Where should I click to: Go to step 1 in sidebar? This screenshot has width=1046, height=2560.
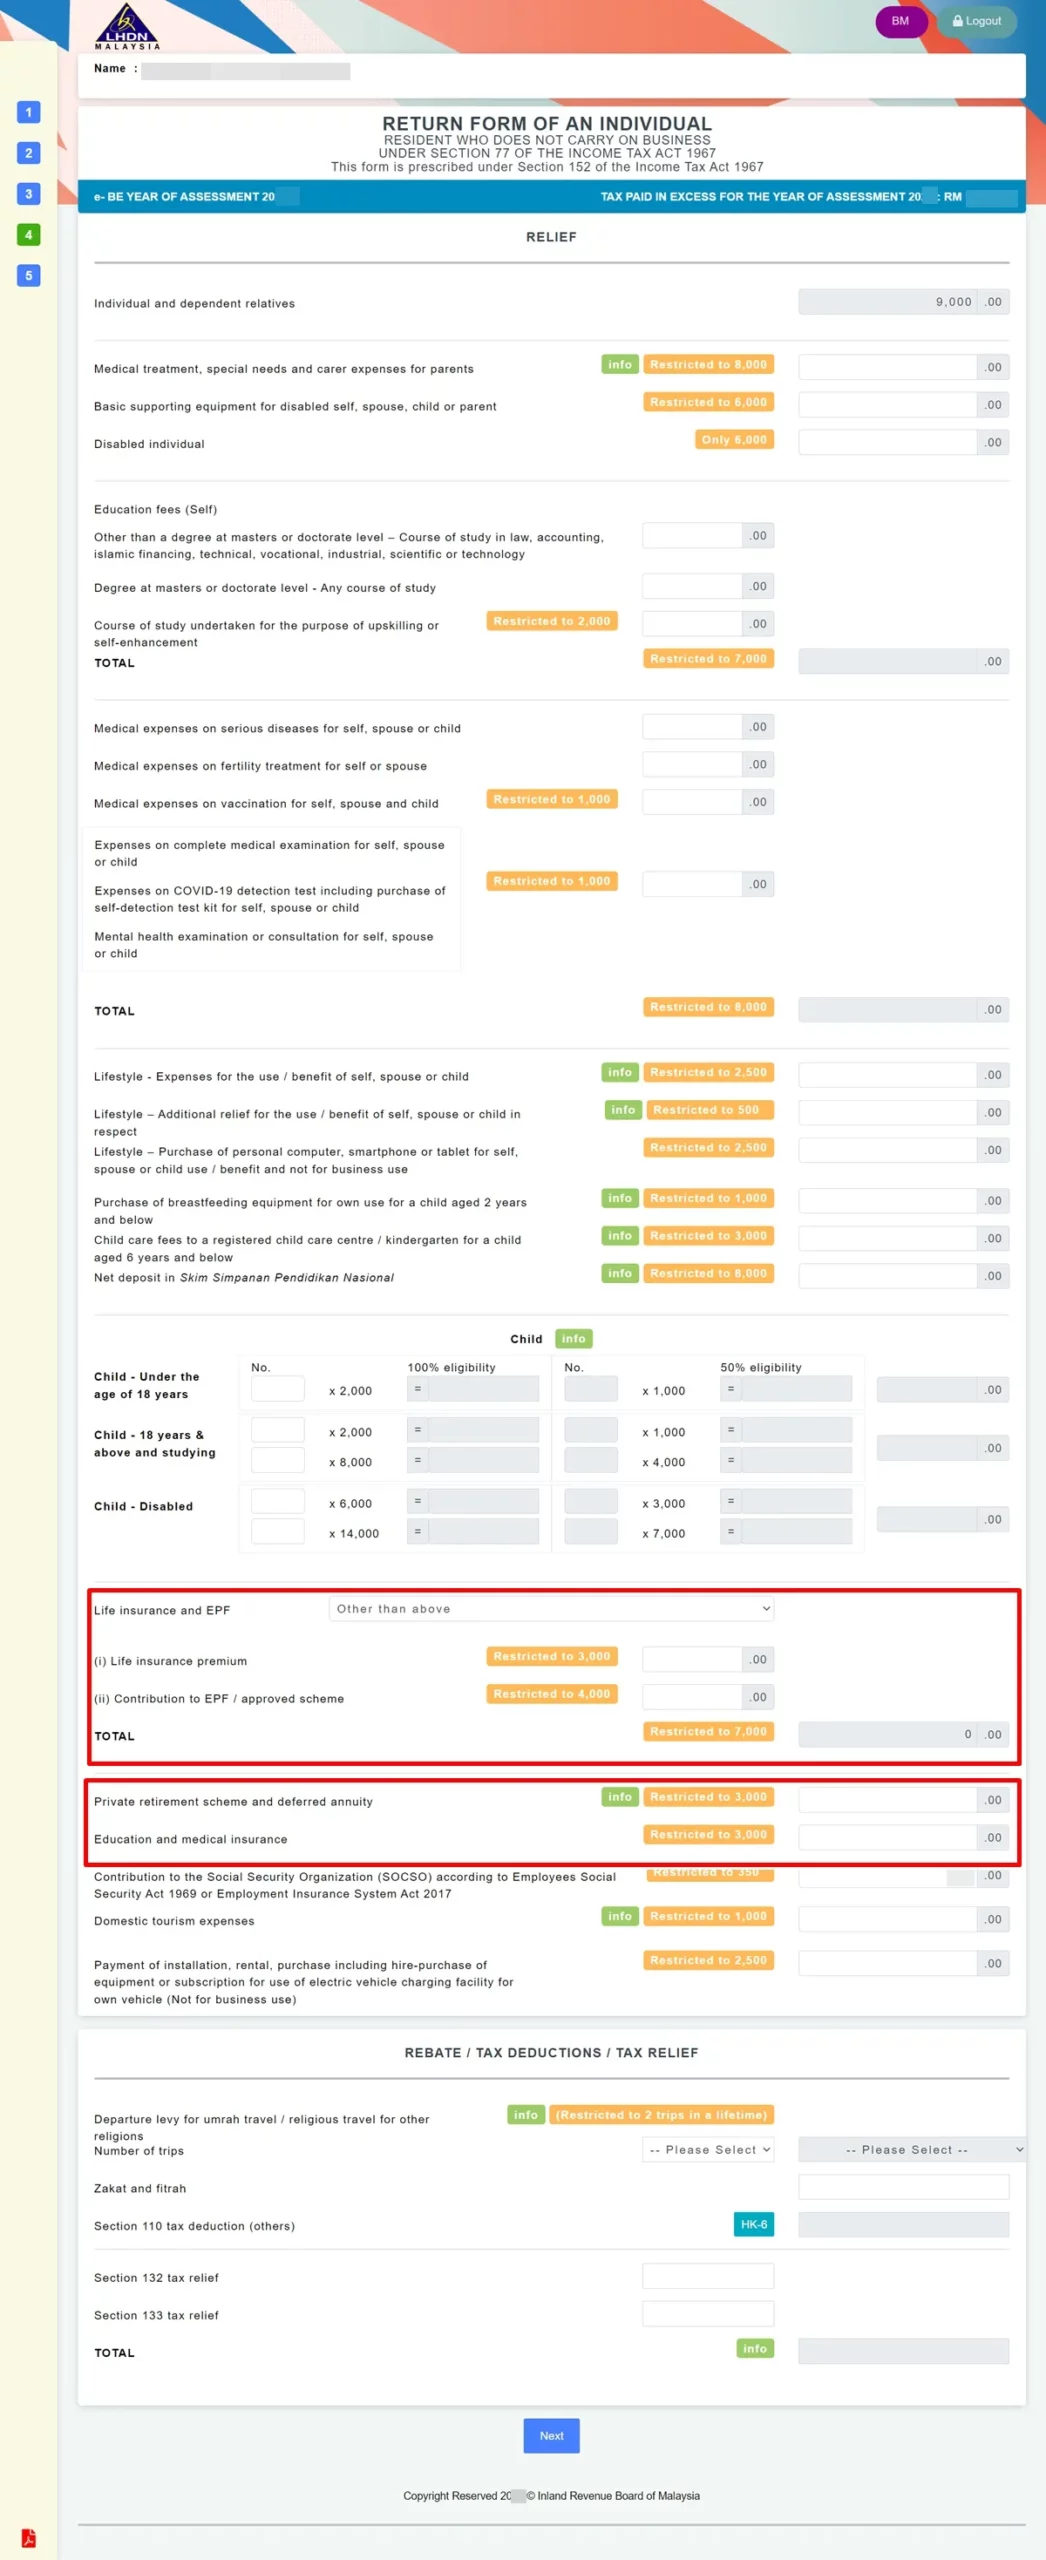(29, 112)
